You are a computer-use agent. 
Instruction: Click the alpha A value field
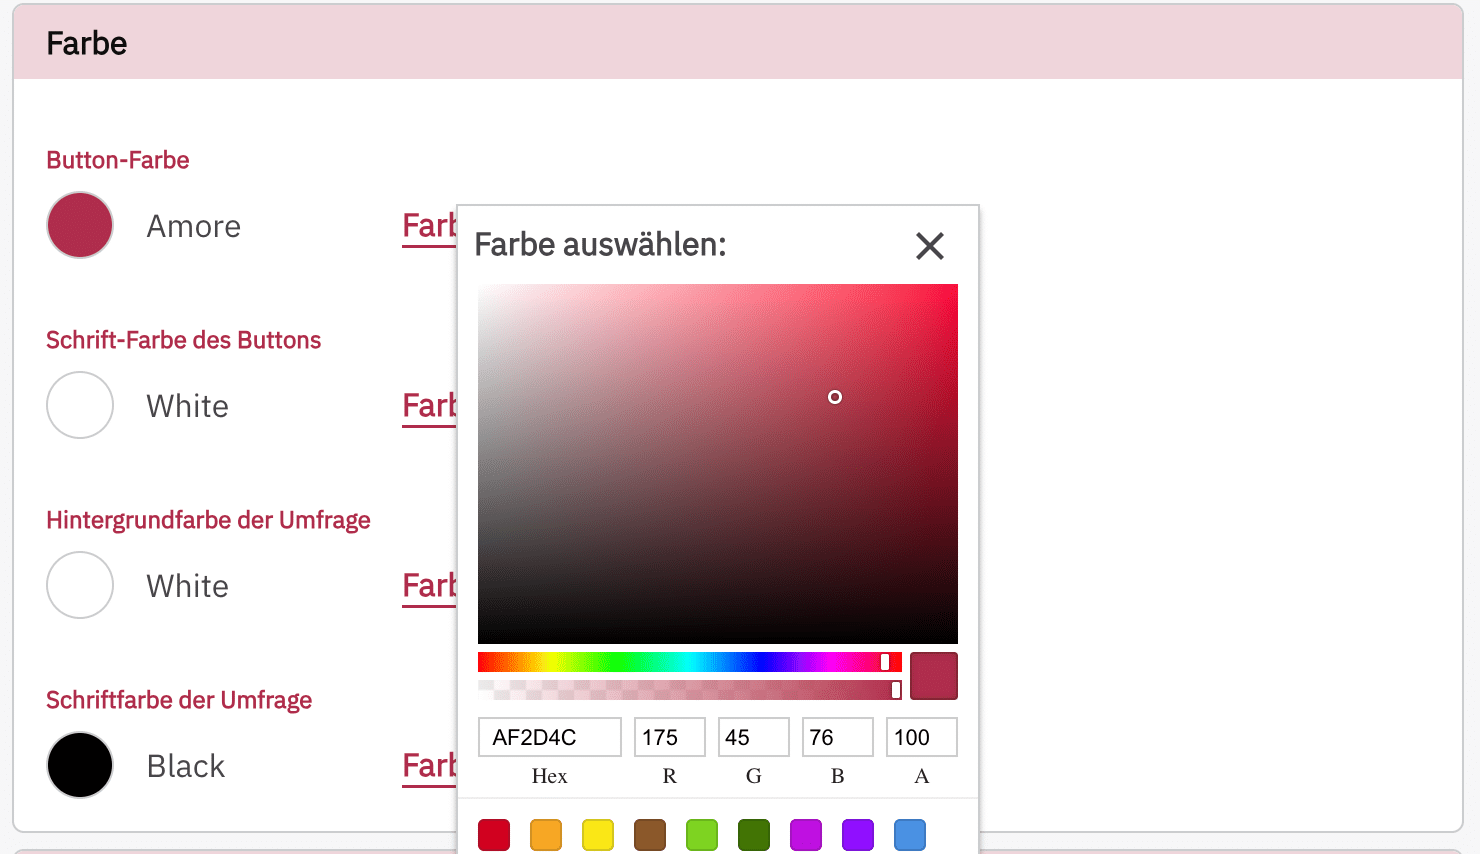click(x=921, y=737)
